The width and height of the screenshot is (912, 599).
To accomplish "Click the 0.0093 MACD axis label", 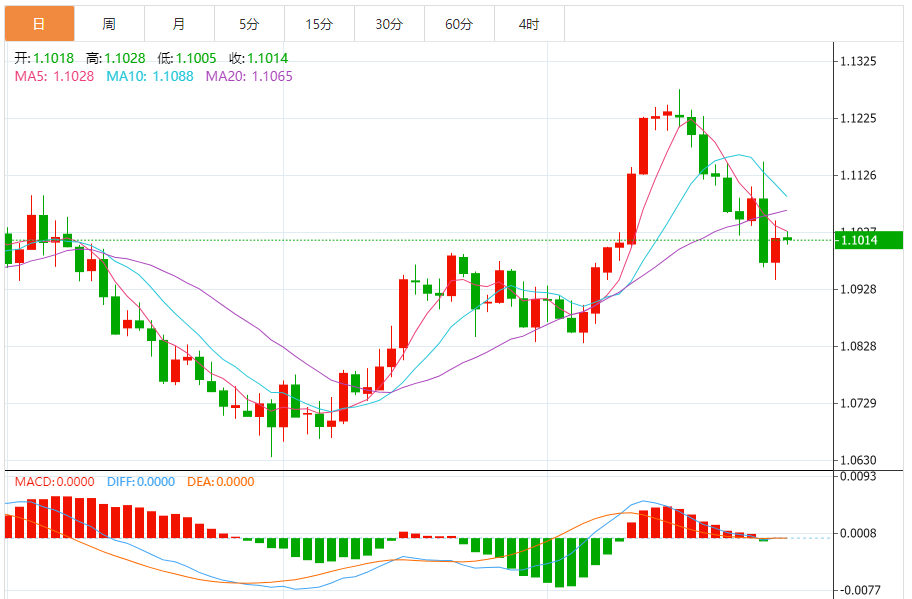I will click(x=858, y=476).
